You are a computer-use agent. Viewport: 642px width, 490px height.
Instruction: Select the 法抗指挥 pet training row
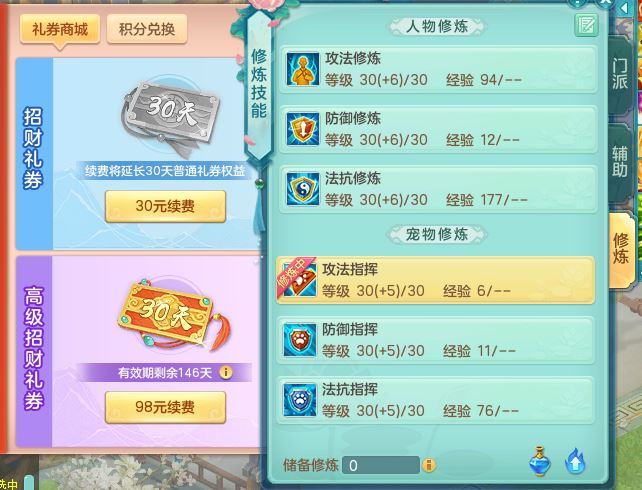pos(435,400)
